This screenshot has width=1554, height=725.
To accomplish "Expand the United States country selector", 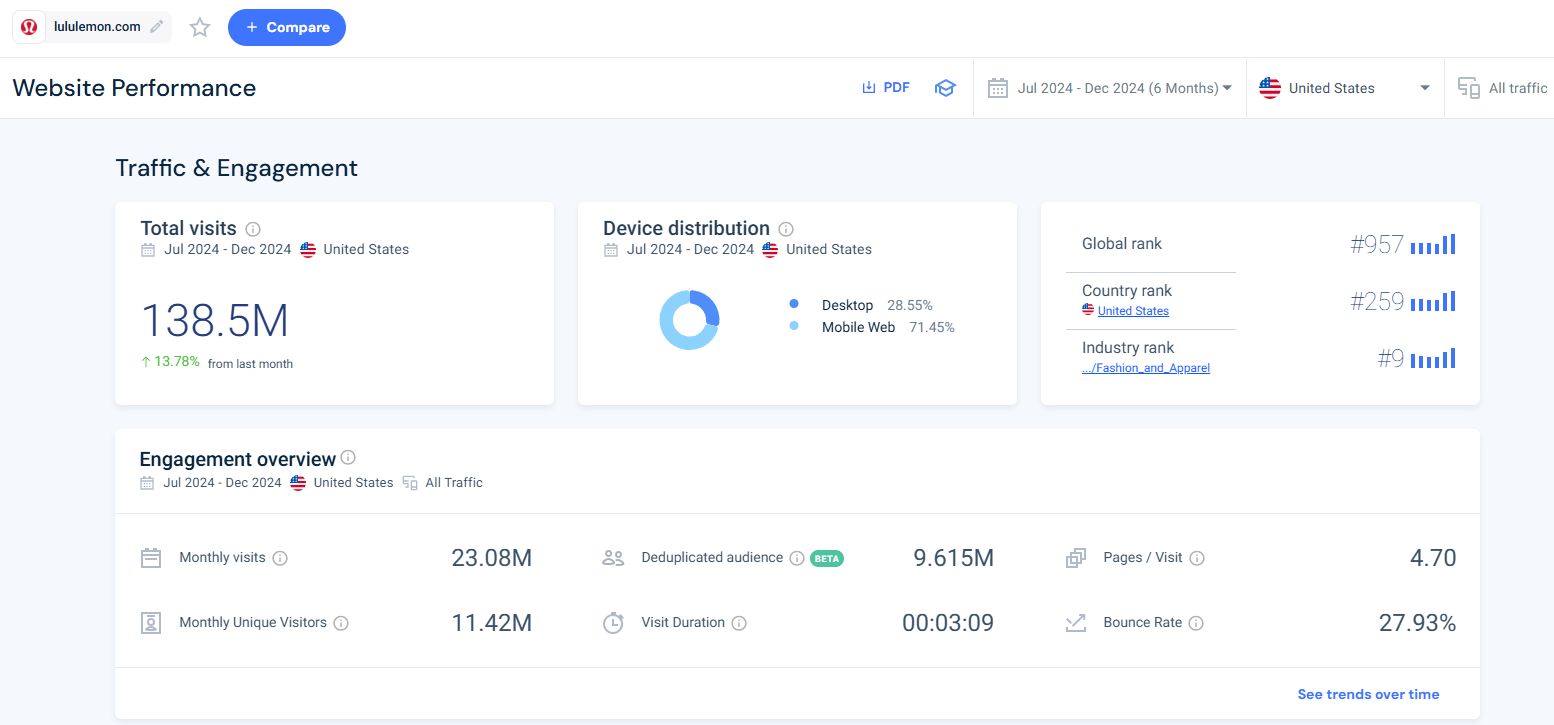I will tap(1345, 88).
